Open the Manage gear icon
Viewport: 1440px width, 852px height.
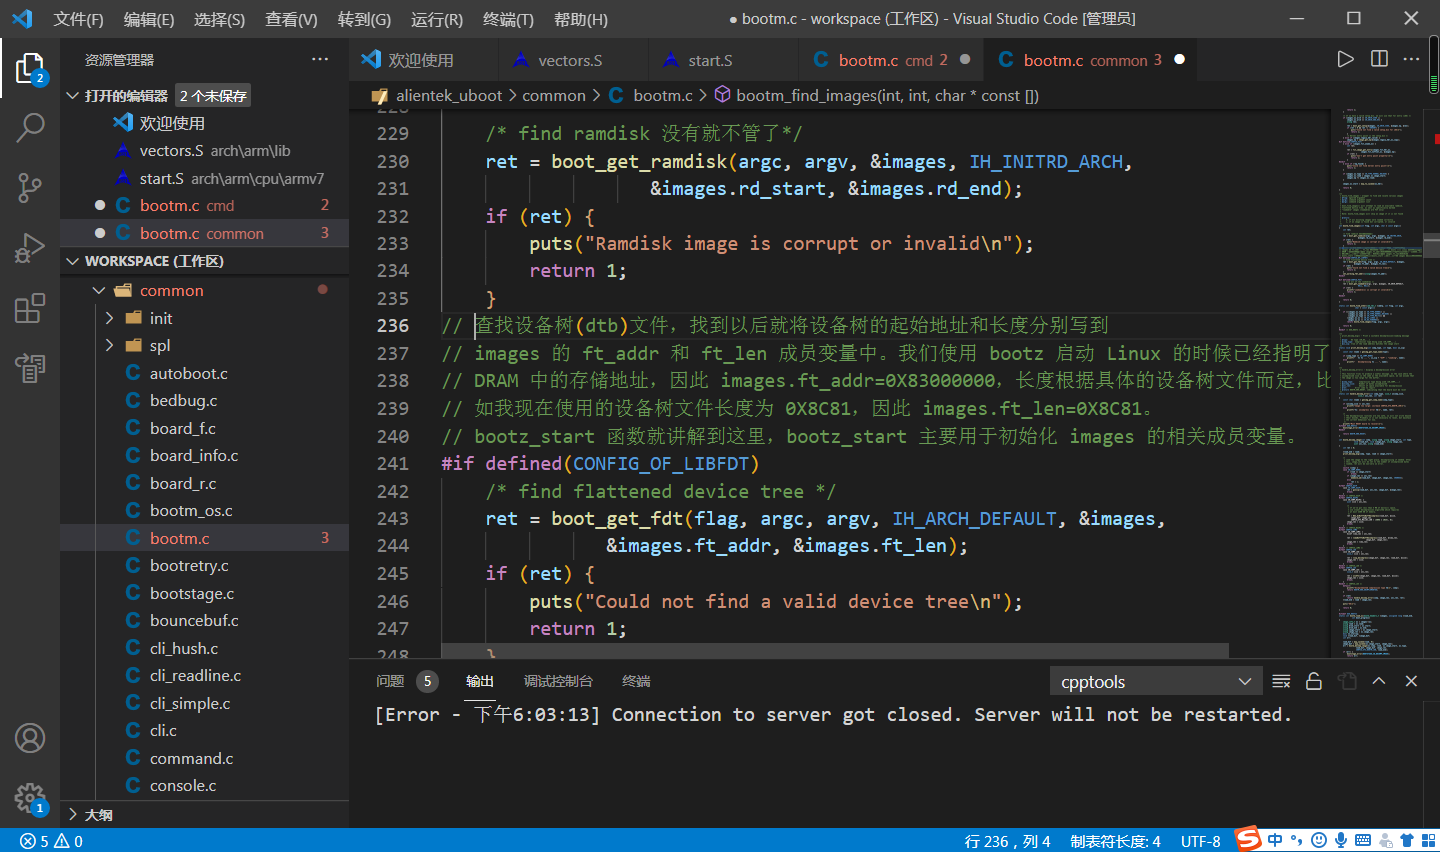(x=30, y=798)
